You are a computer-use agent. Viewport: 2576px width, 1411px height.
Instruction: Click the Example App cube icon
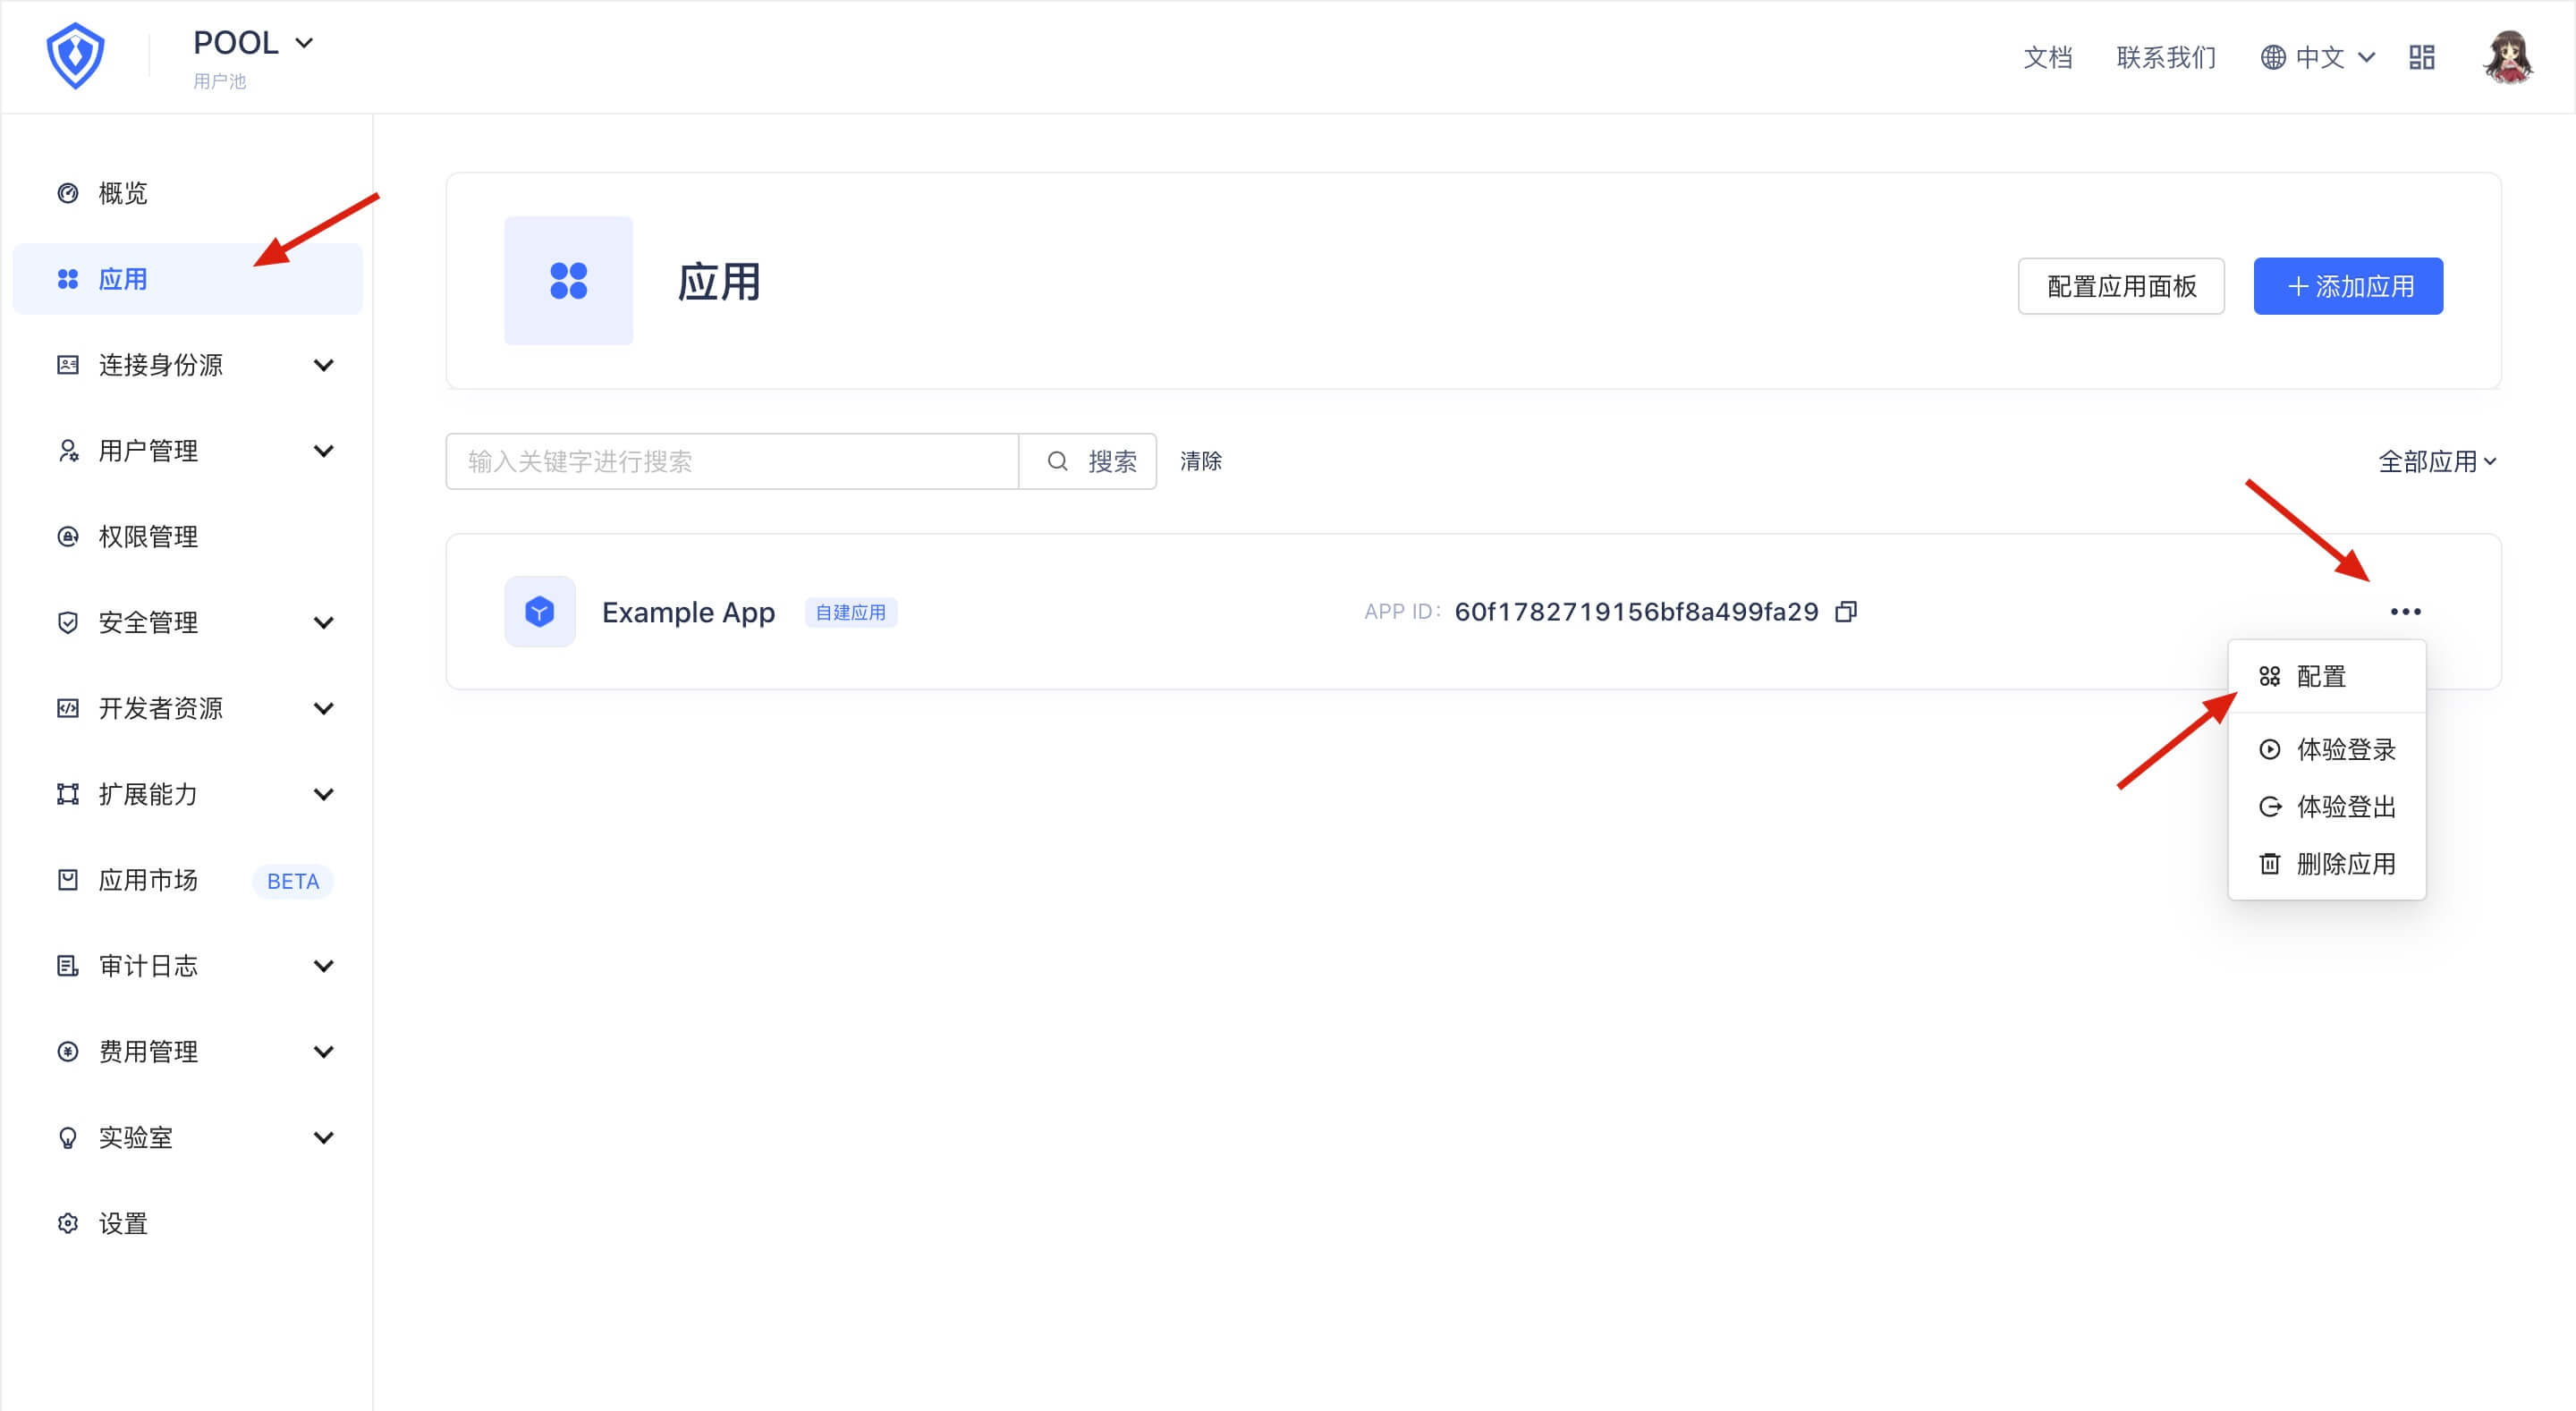[x=540, y=611]
